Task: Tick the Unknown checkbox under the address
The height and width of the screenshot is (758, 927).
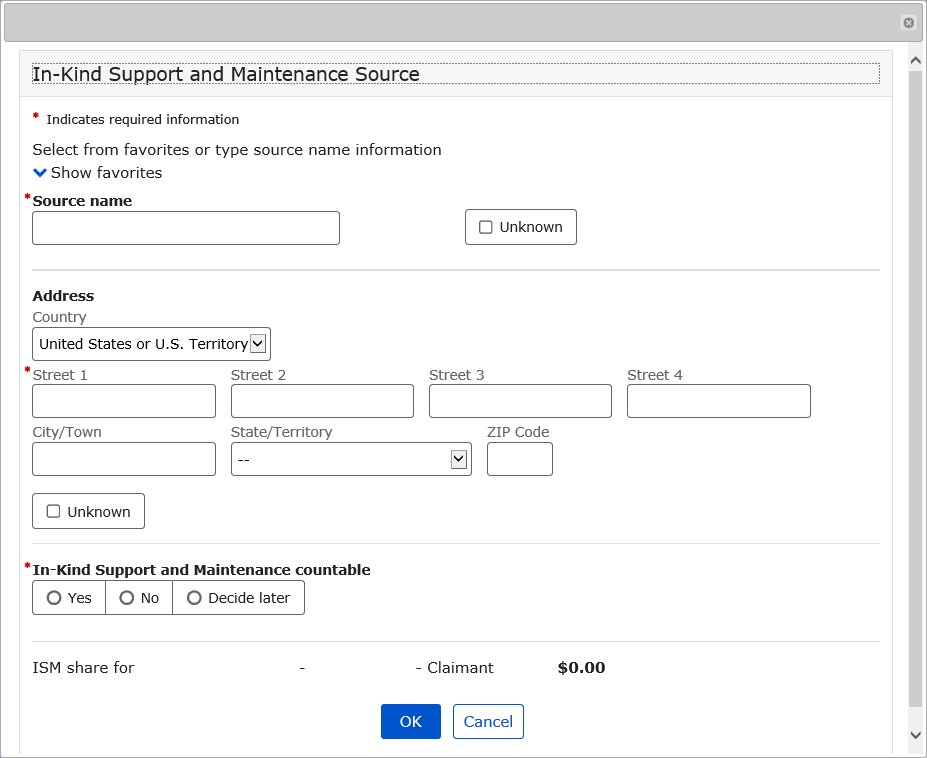Action: point(54,511)
